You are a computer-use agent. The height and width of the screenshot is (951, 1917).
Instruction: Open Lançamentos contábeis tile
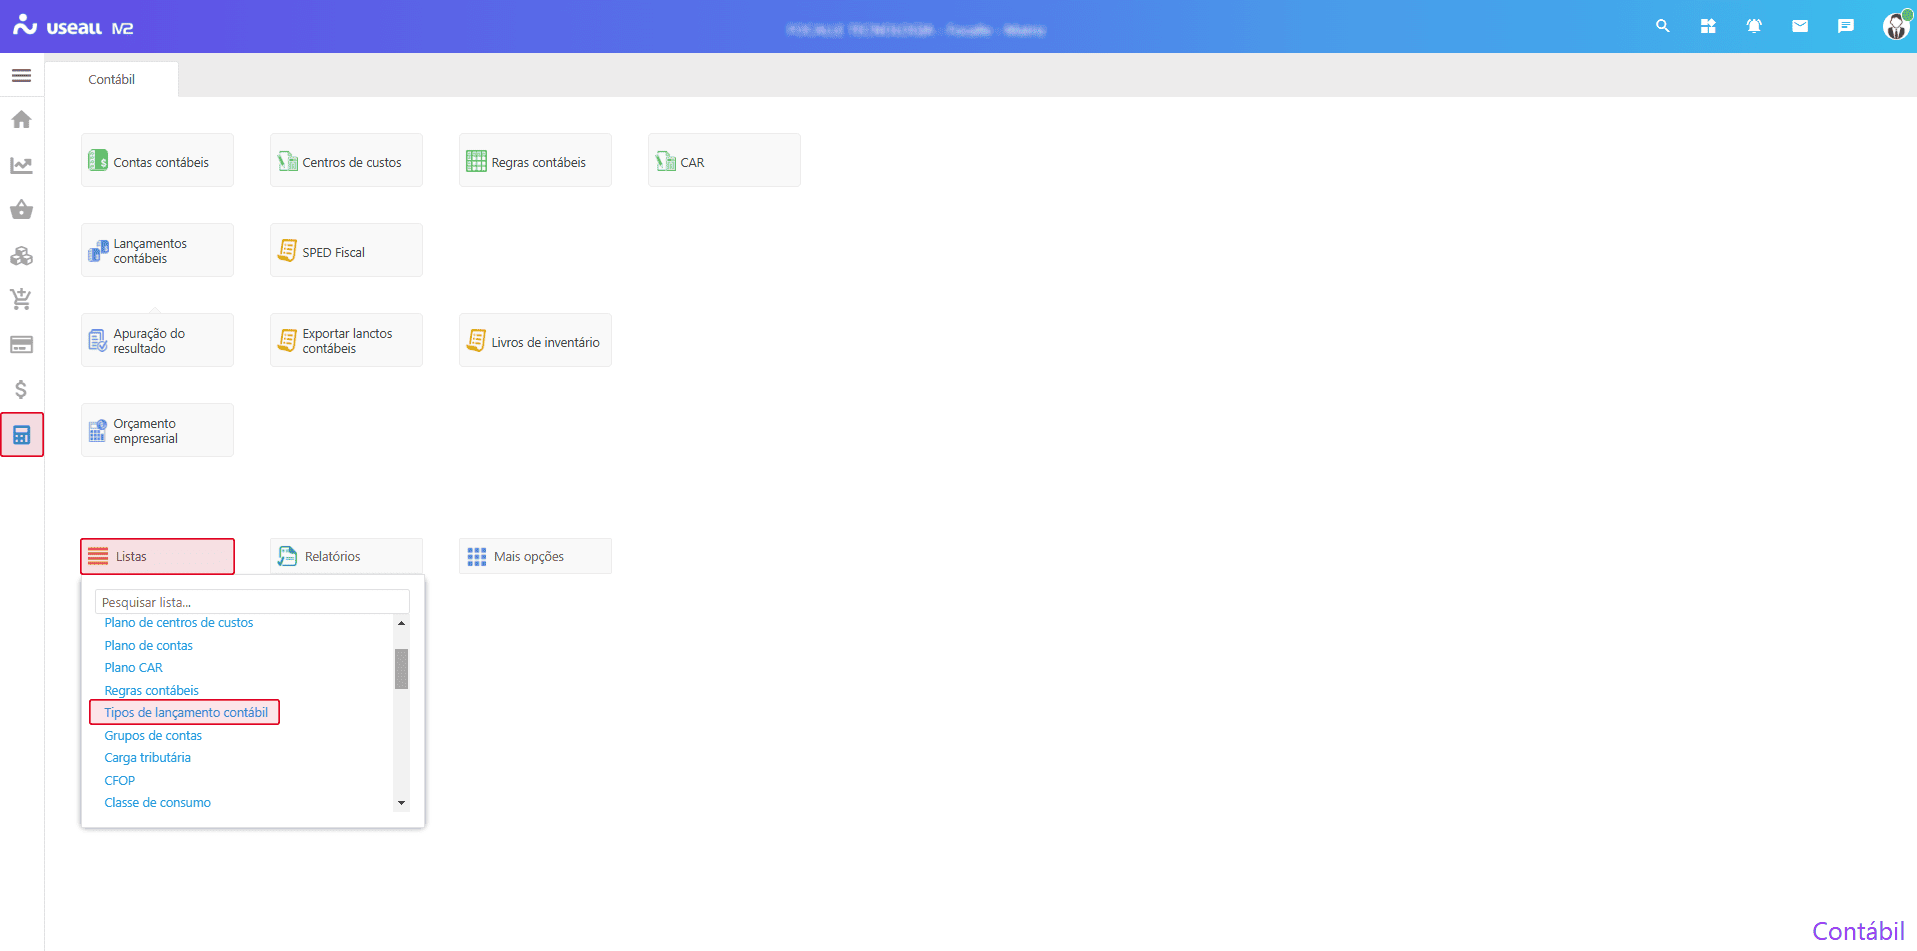(157, 250)
